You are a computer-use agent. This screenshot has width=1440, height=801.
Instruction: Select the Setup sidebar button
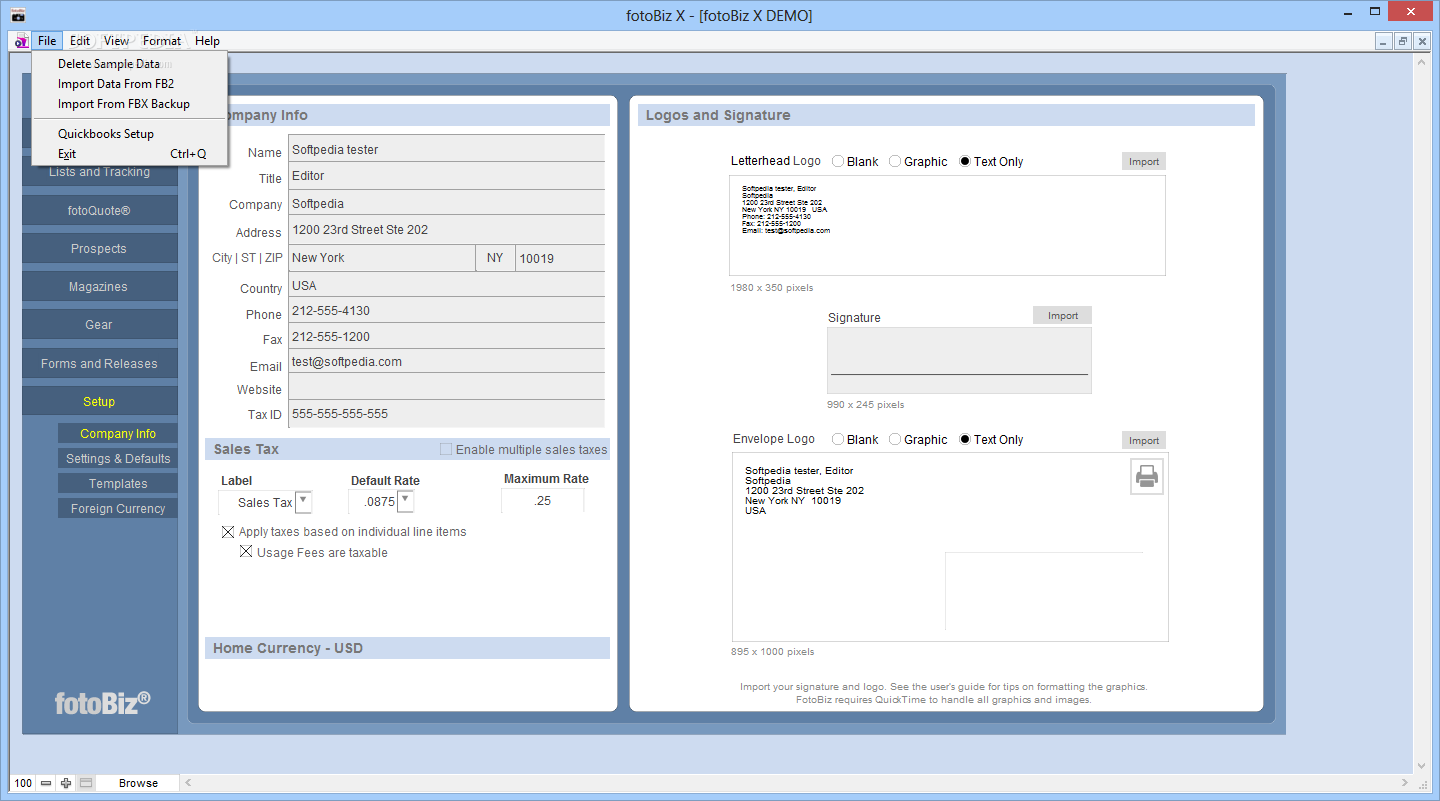(100, 402)
